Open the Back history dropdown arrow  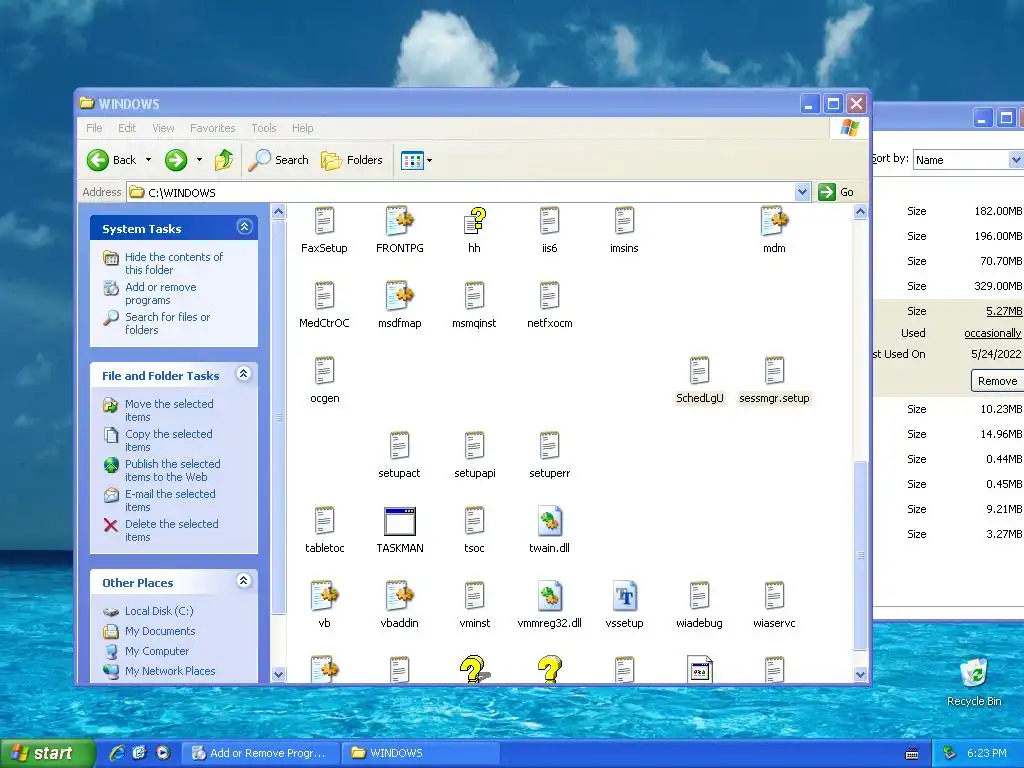148,160
